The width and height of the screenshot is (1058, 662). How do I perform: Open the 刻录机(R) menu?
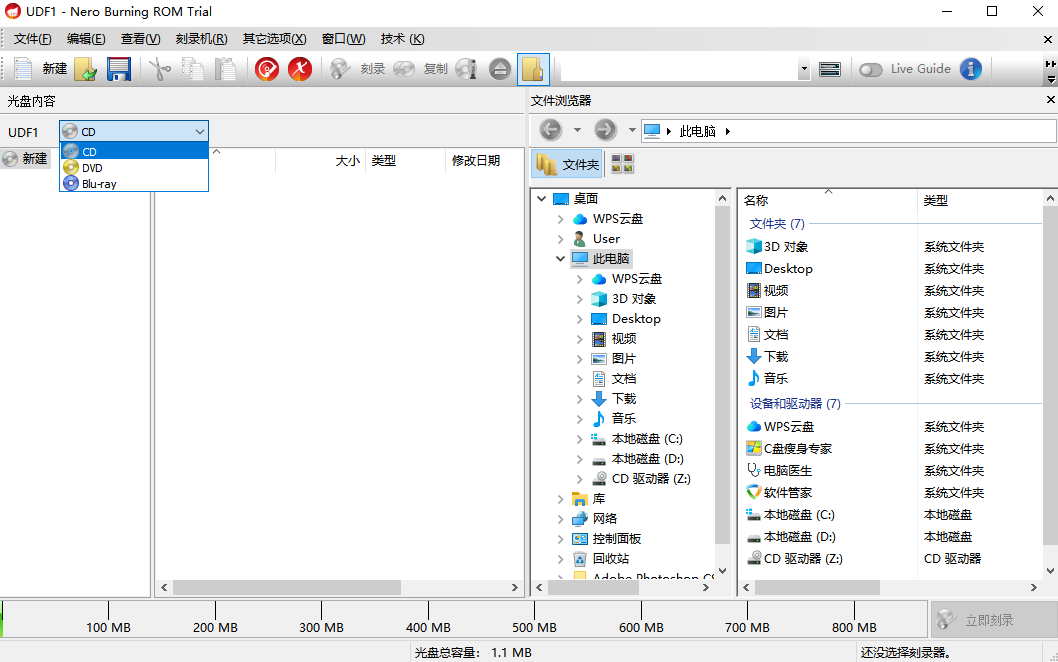point(201,39)
